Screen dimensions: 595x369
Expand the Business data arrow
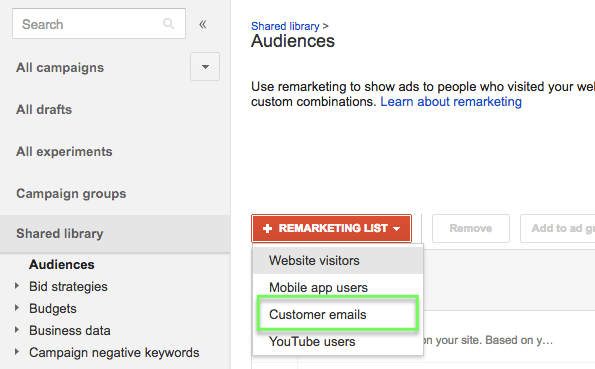pos(17,330)
